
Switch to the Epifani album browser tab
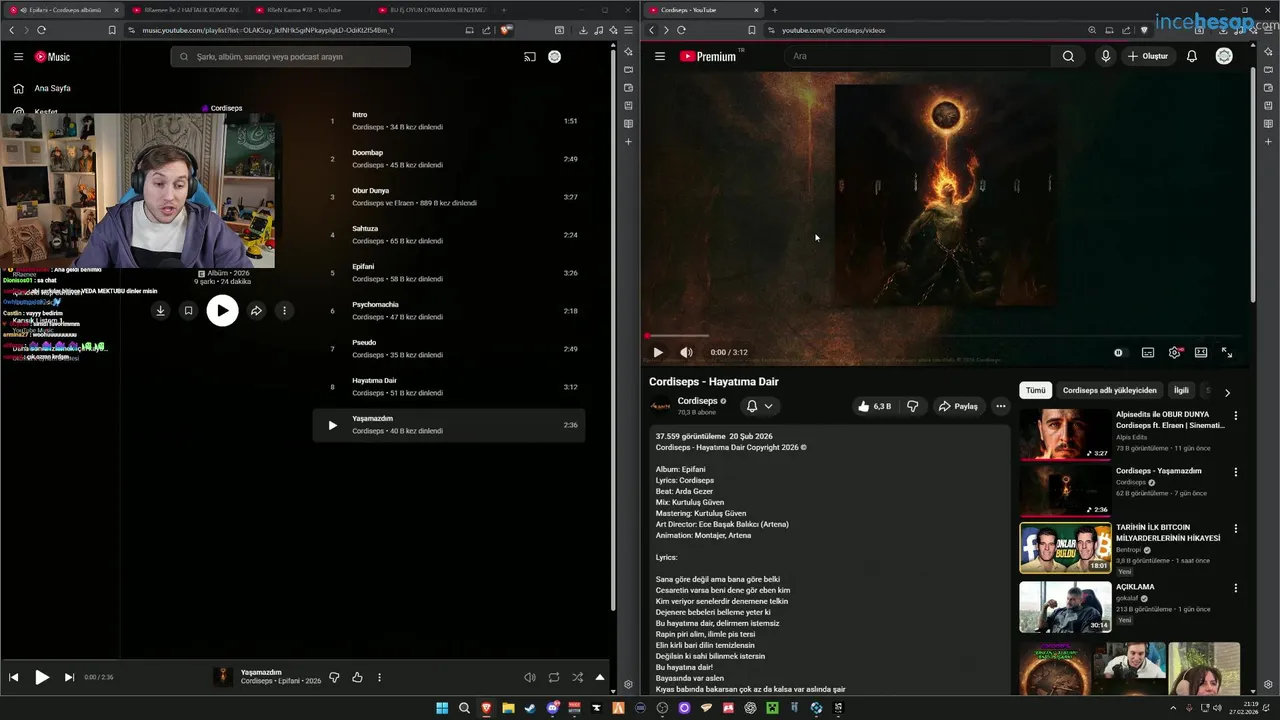(x=65, y=10)
